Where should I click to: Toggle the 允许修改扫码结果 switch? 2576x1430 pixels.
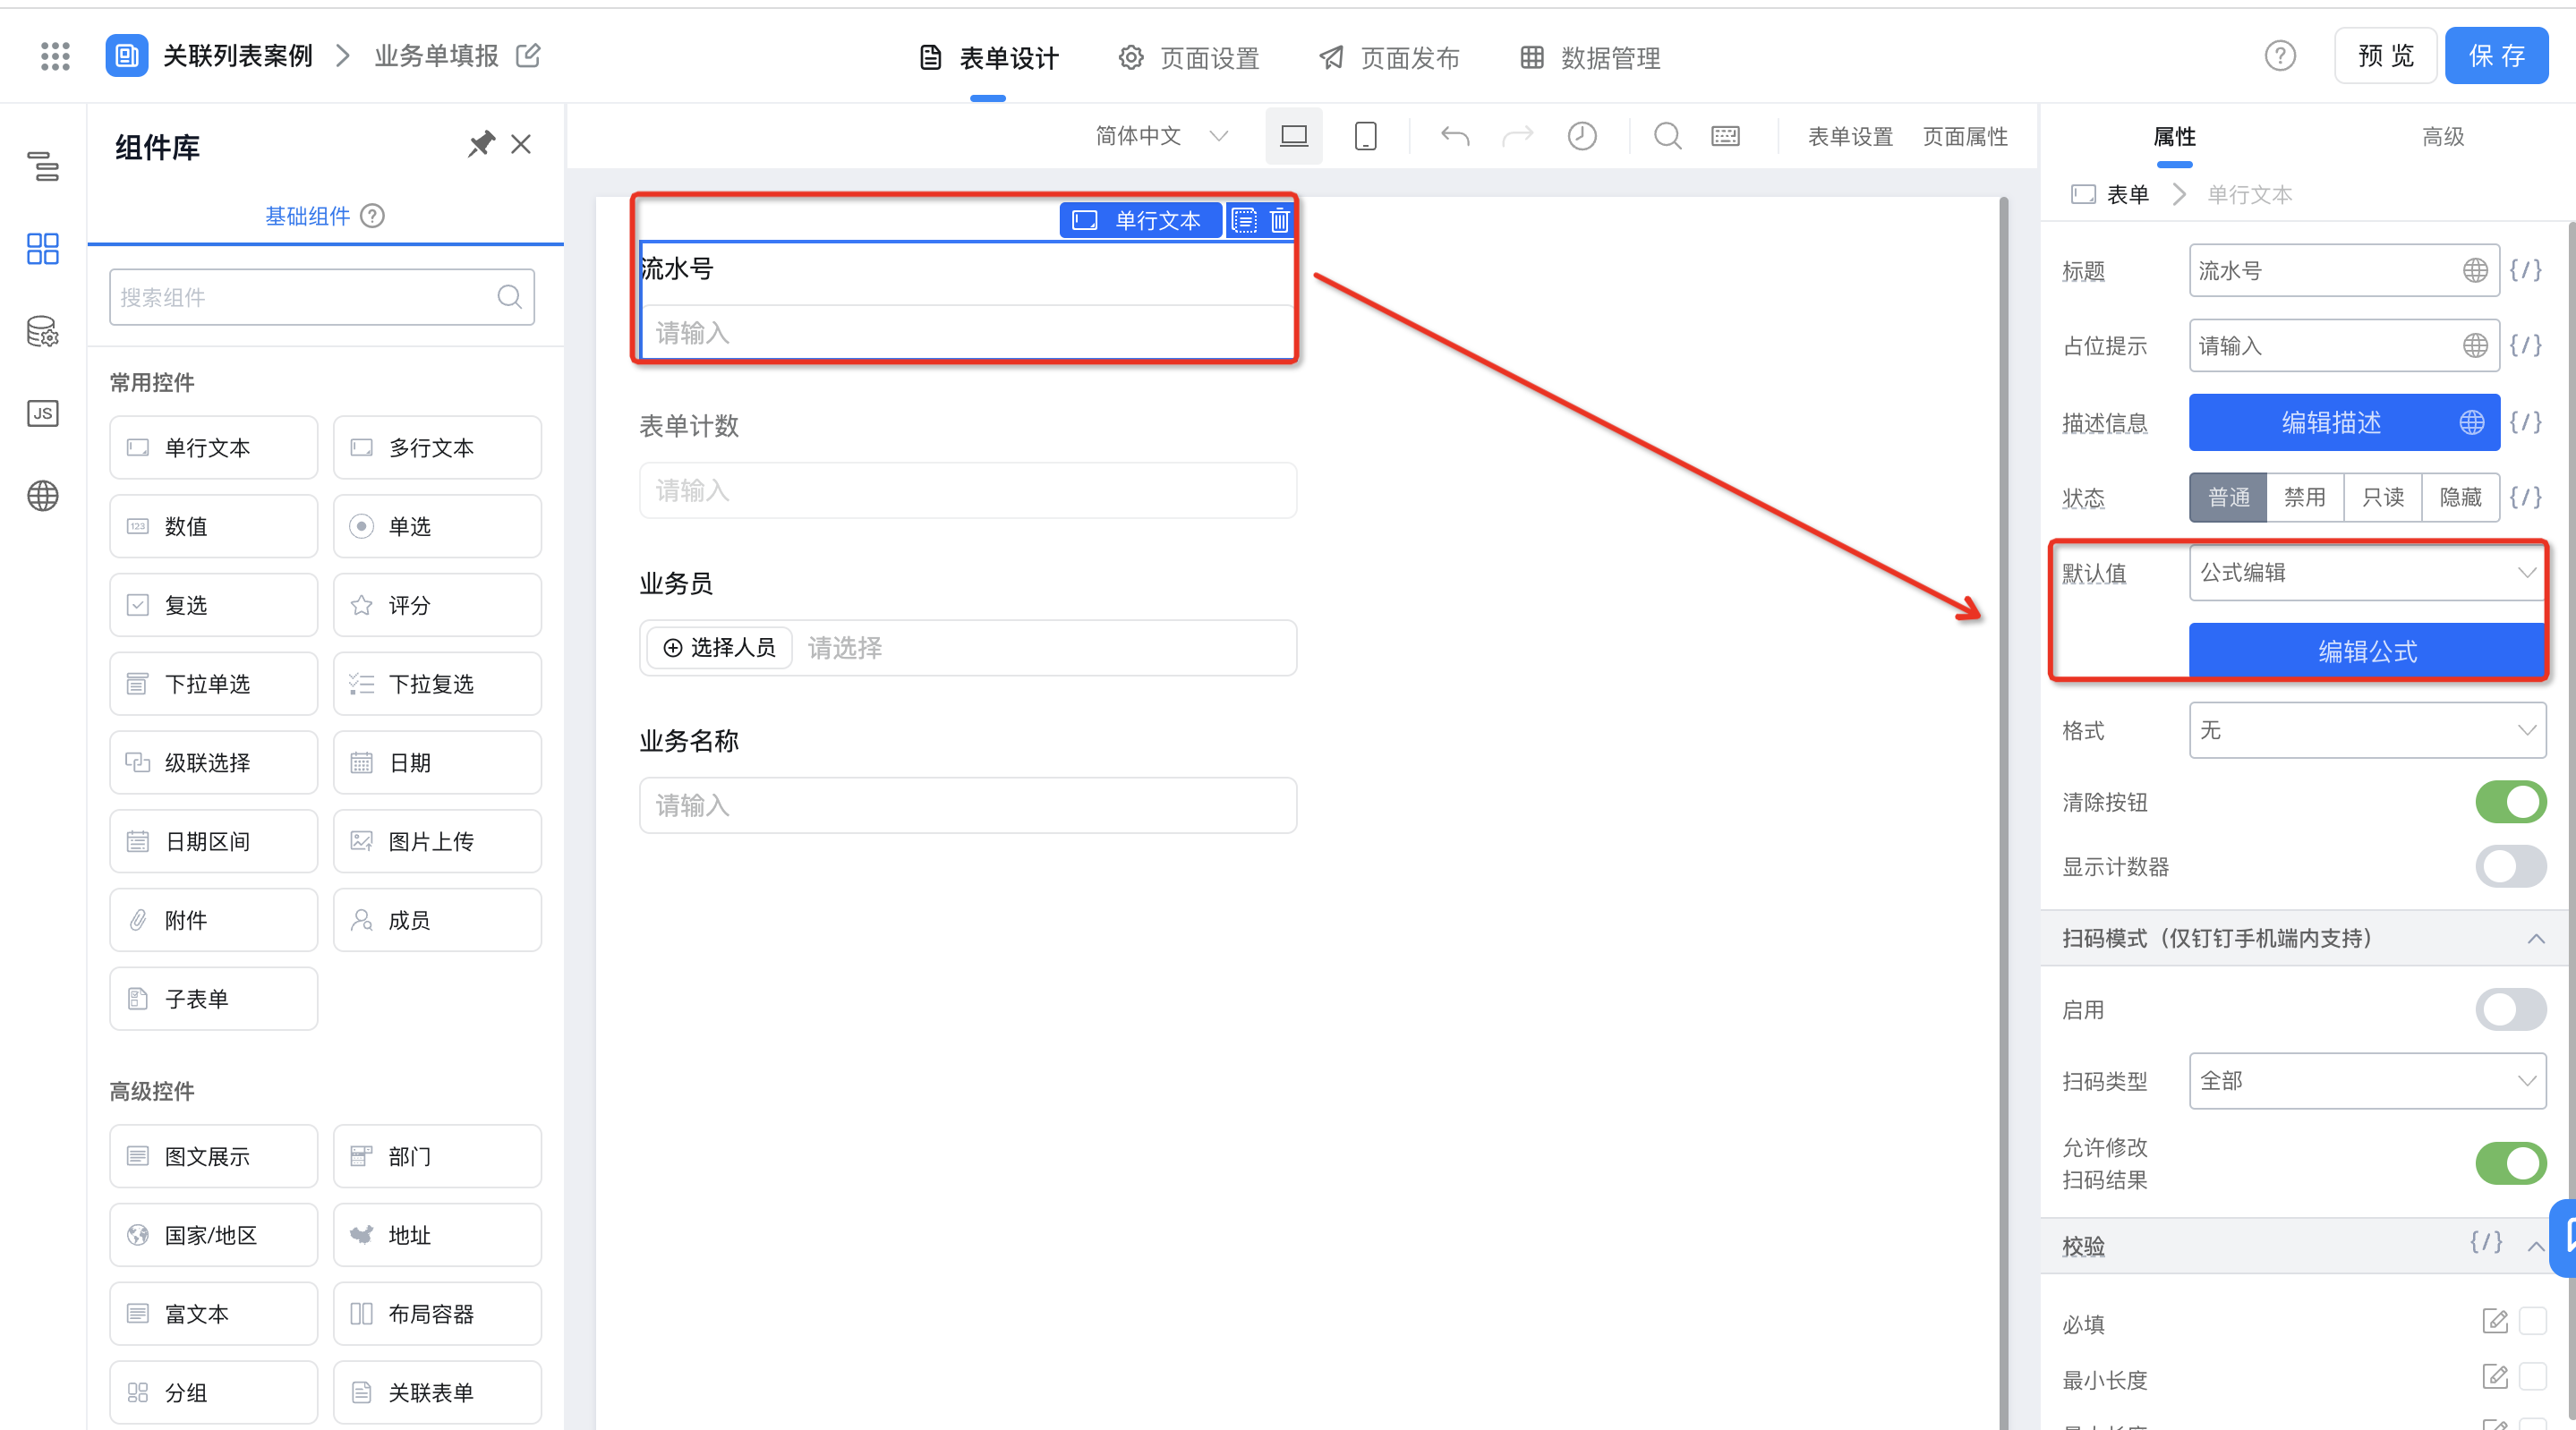2511,1163
